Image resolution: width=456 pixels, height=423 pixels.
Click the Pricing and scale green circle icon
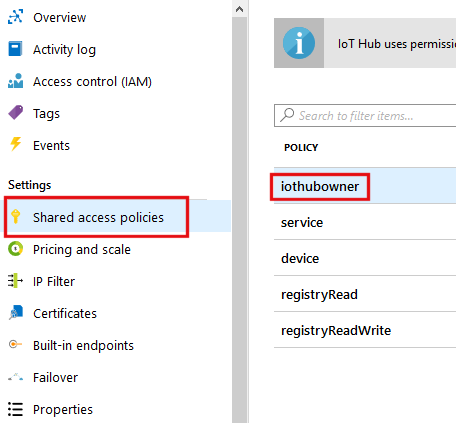tap(15, 249)
